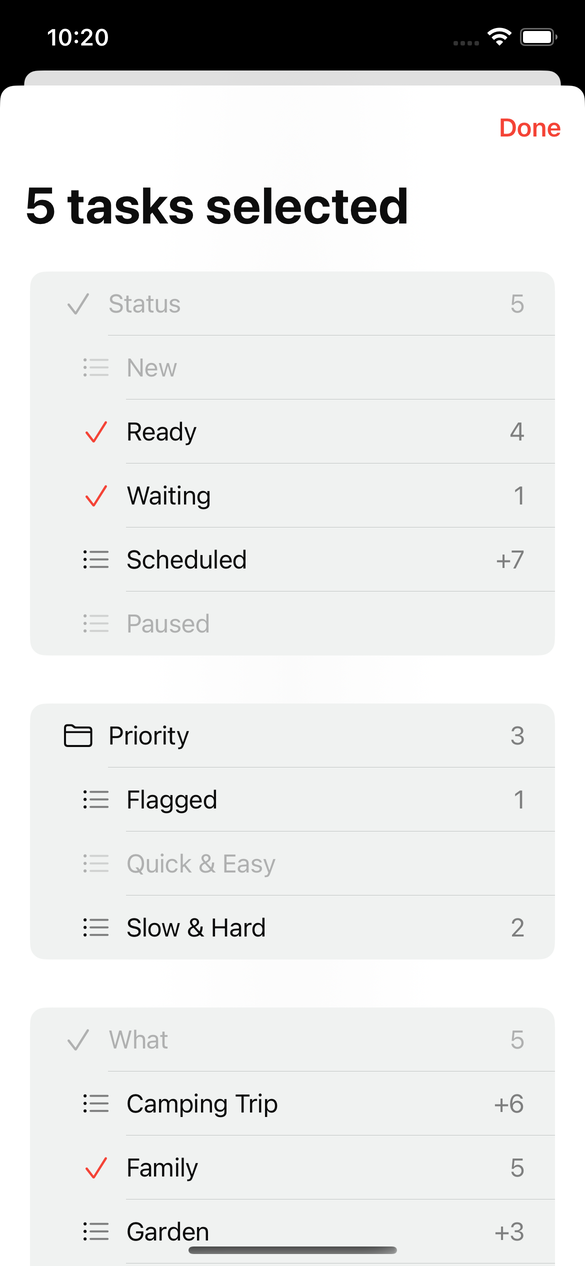Click the list icon next to Camping Trip

[x=95, y=1104]
